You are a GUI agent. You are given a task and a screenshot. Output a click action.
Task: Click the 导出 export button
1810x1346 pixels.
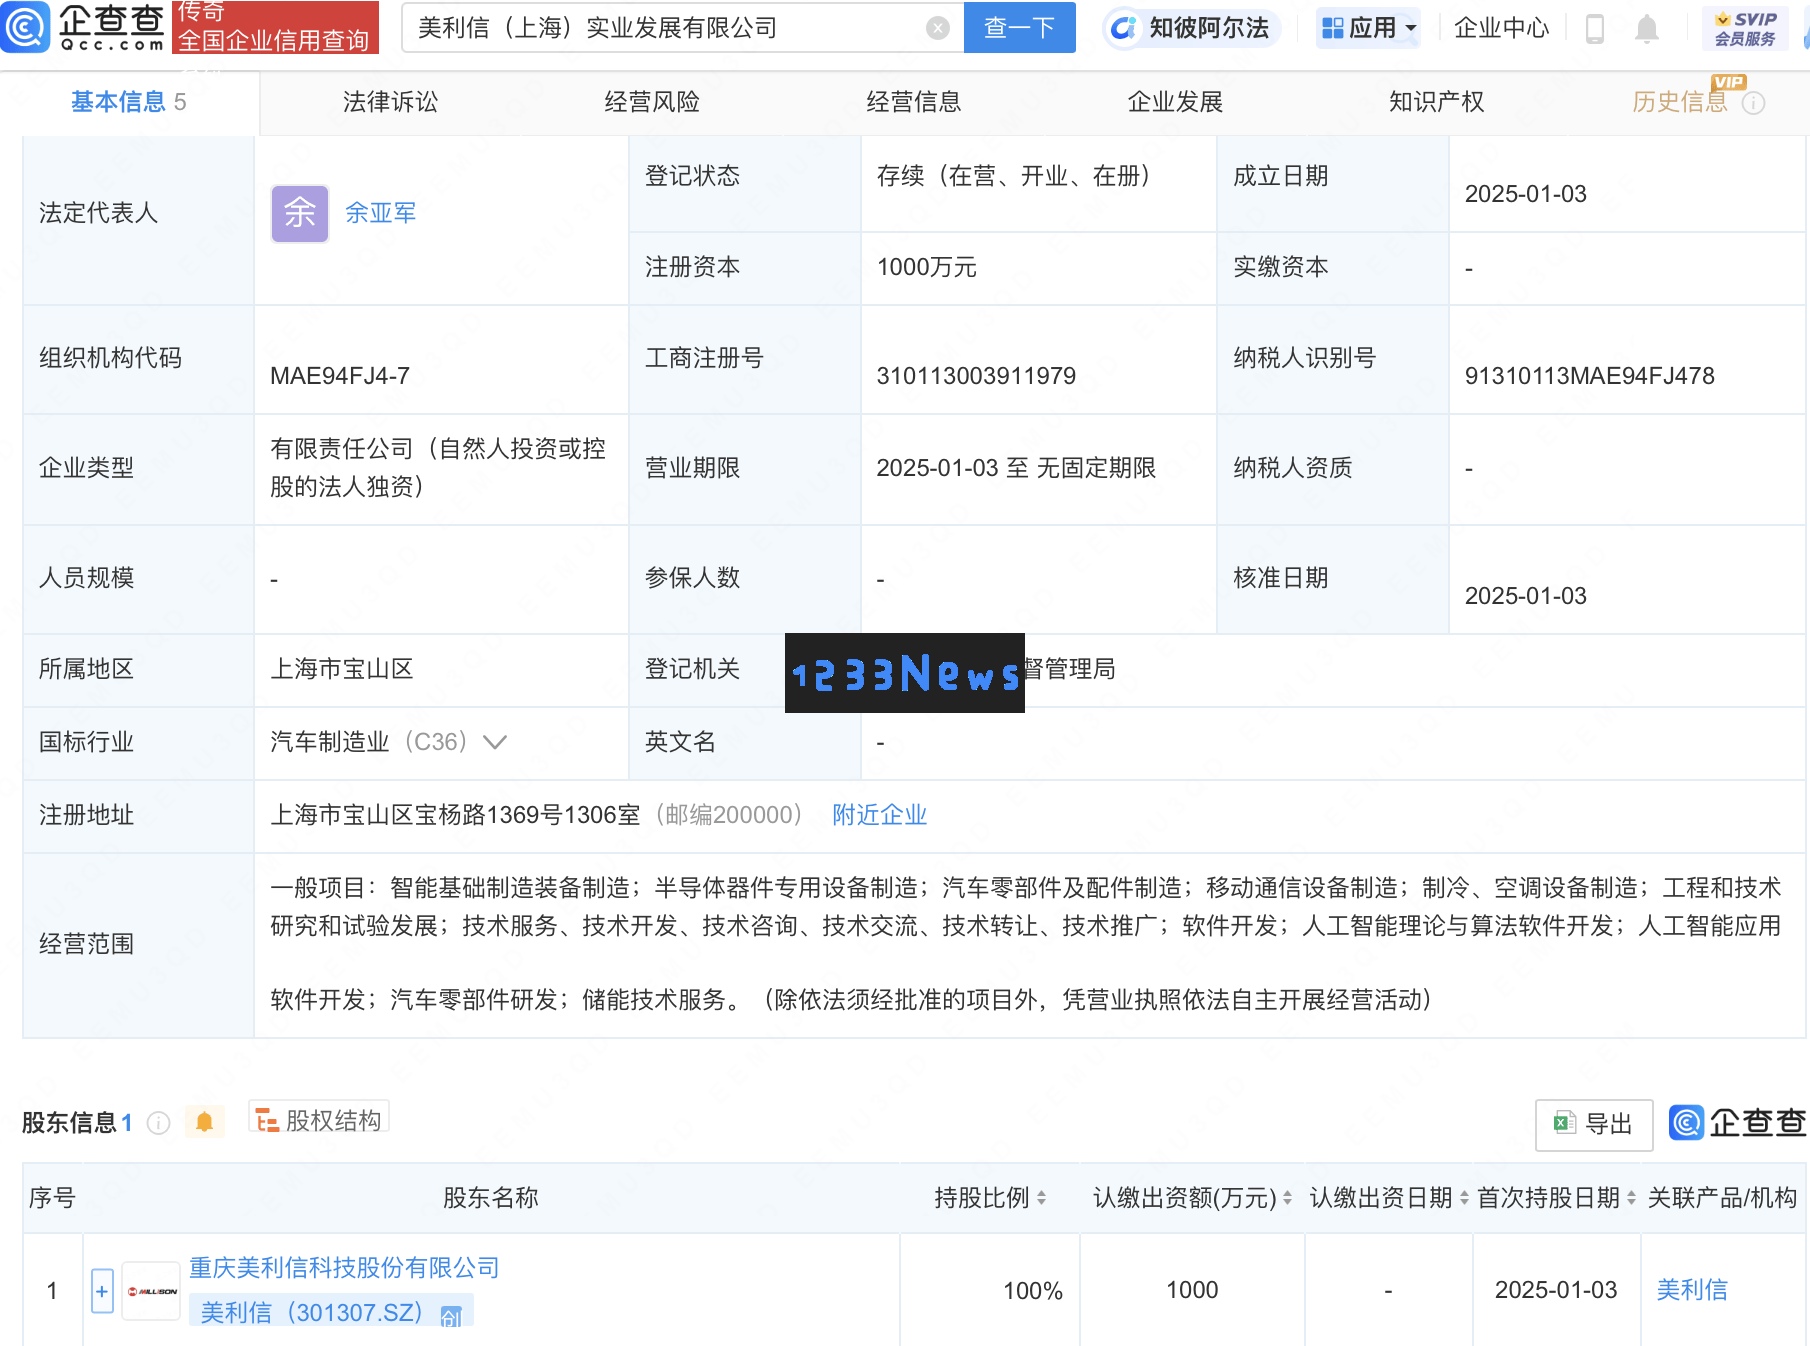tap(1594, 1124)
